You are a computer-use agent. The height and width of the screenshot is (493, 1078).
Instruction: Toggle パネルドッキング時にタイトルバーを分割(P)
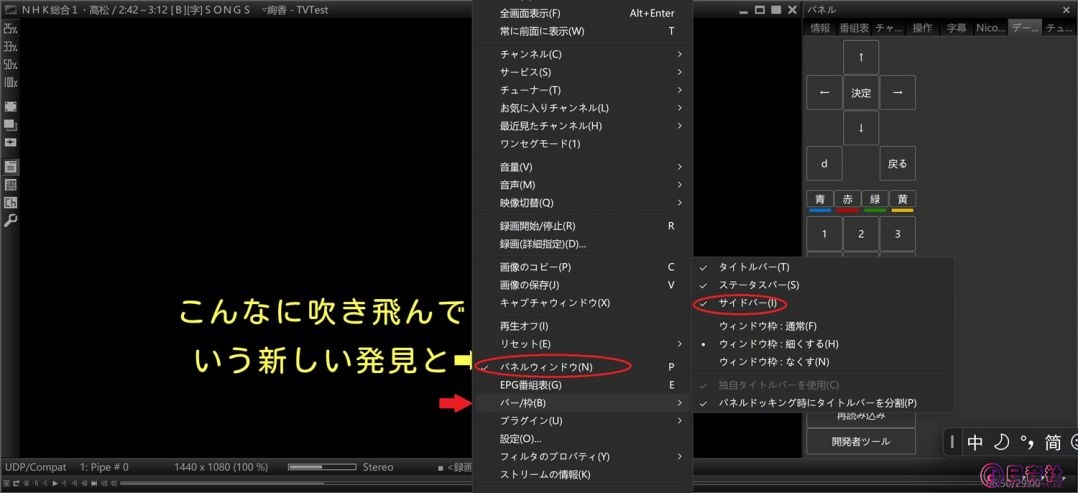click(x=822, y=403)
